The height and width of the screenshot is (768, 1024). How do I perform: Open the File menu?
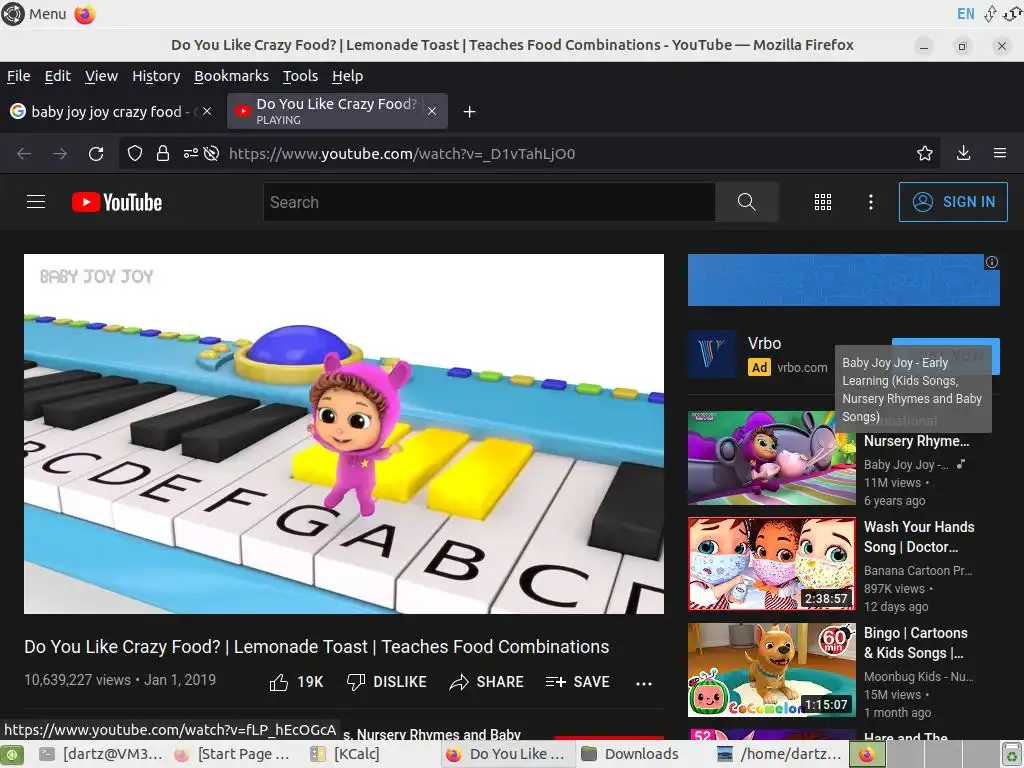click(18, 76)
